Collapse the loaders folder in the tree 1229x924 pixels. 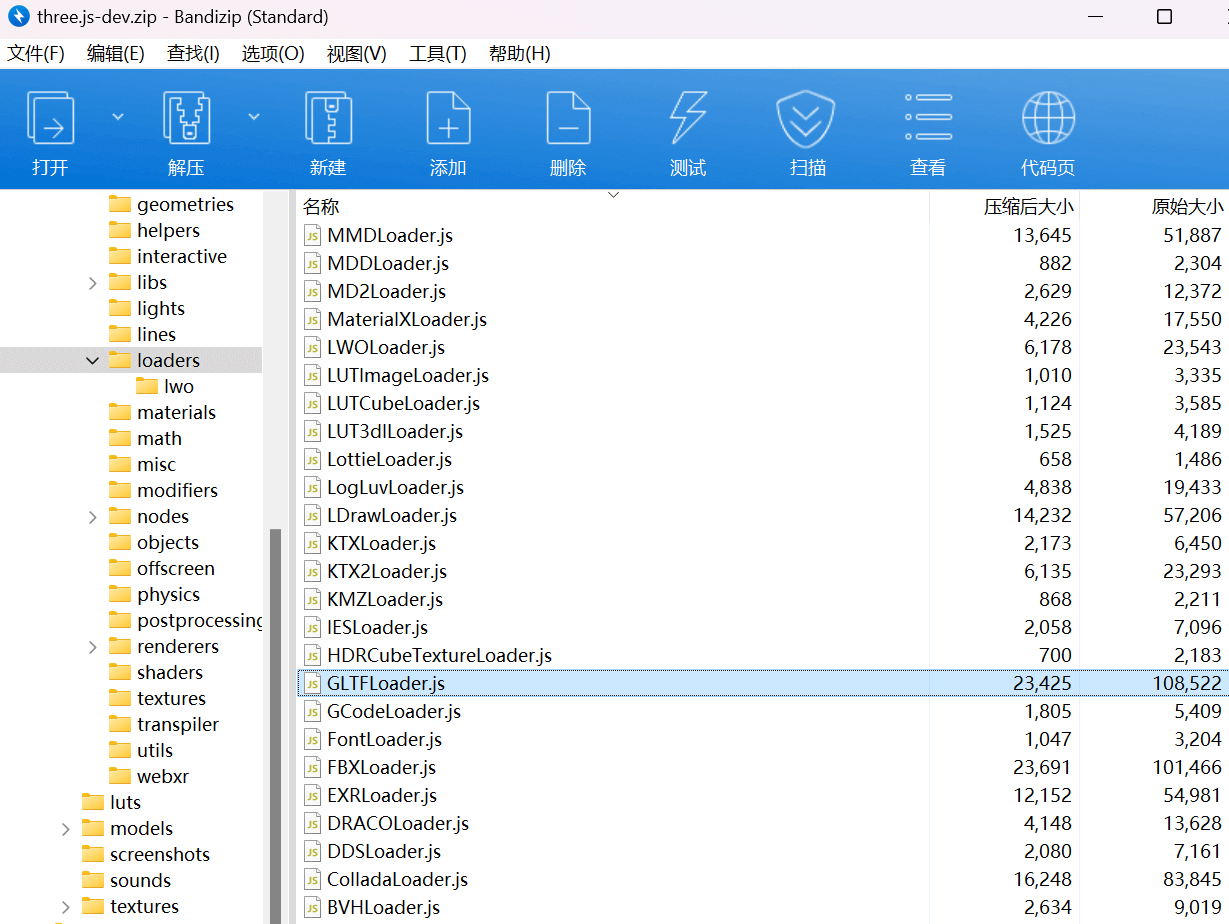[93, 361]
